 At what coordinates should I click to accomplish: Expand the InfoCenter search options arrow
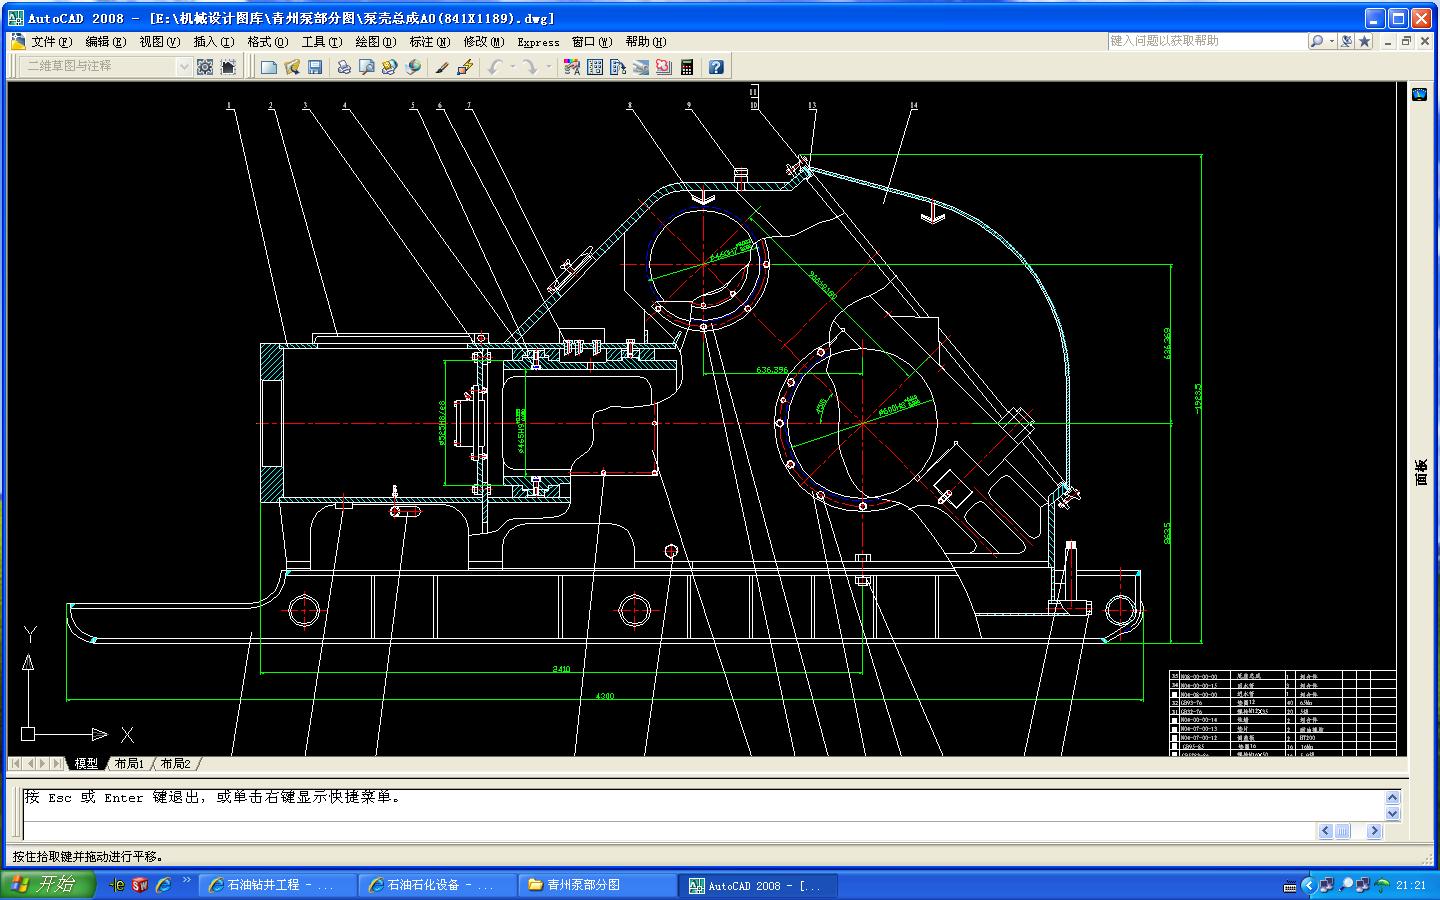[x=1331, y=41]
